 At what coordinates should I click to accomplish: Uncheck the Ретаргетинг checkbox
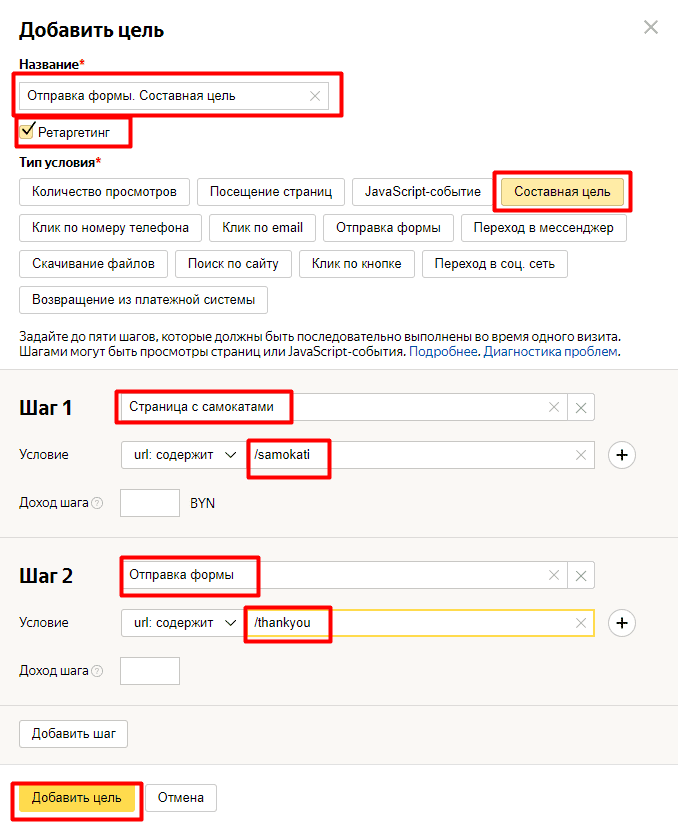coord(28,130)
